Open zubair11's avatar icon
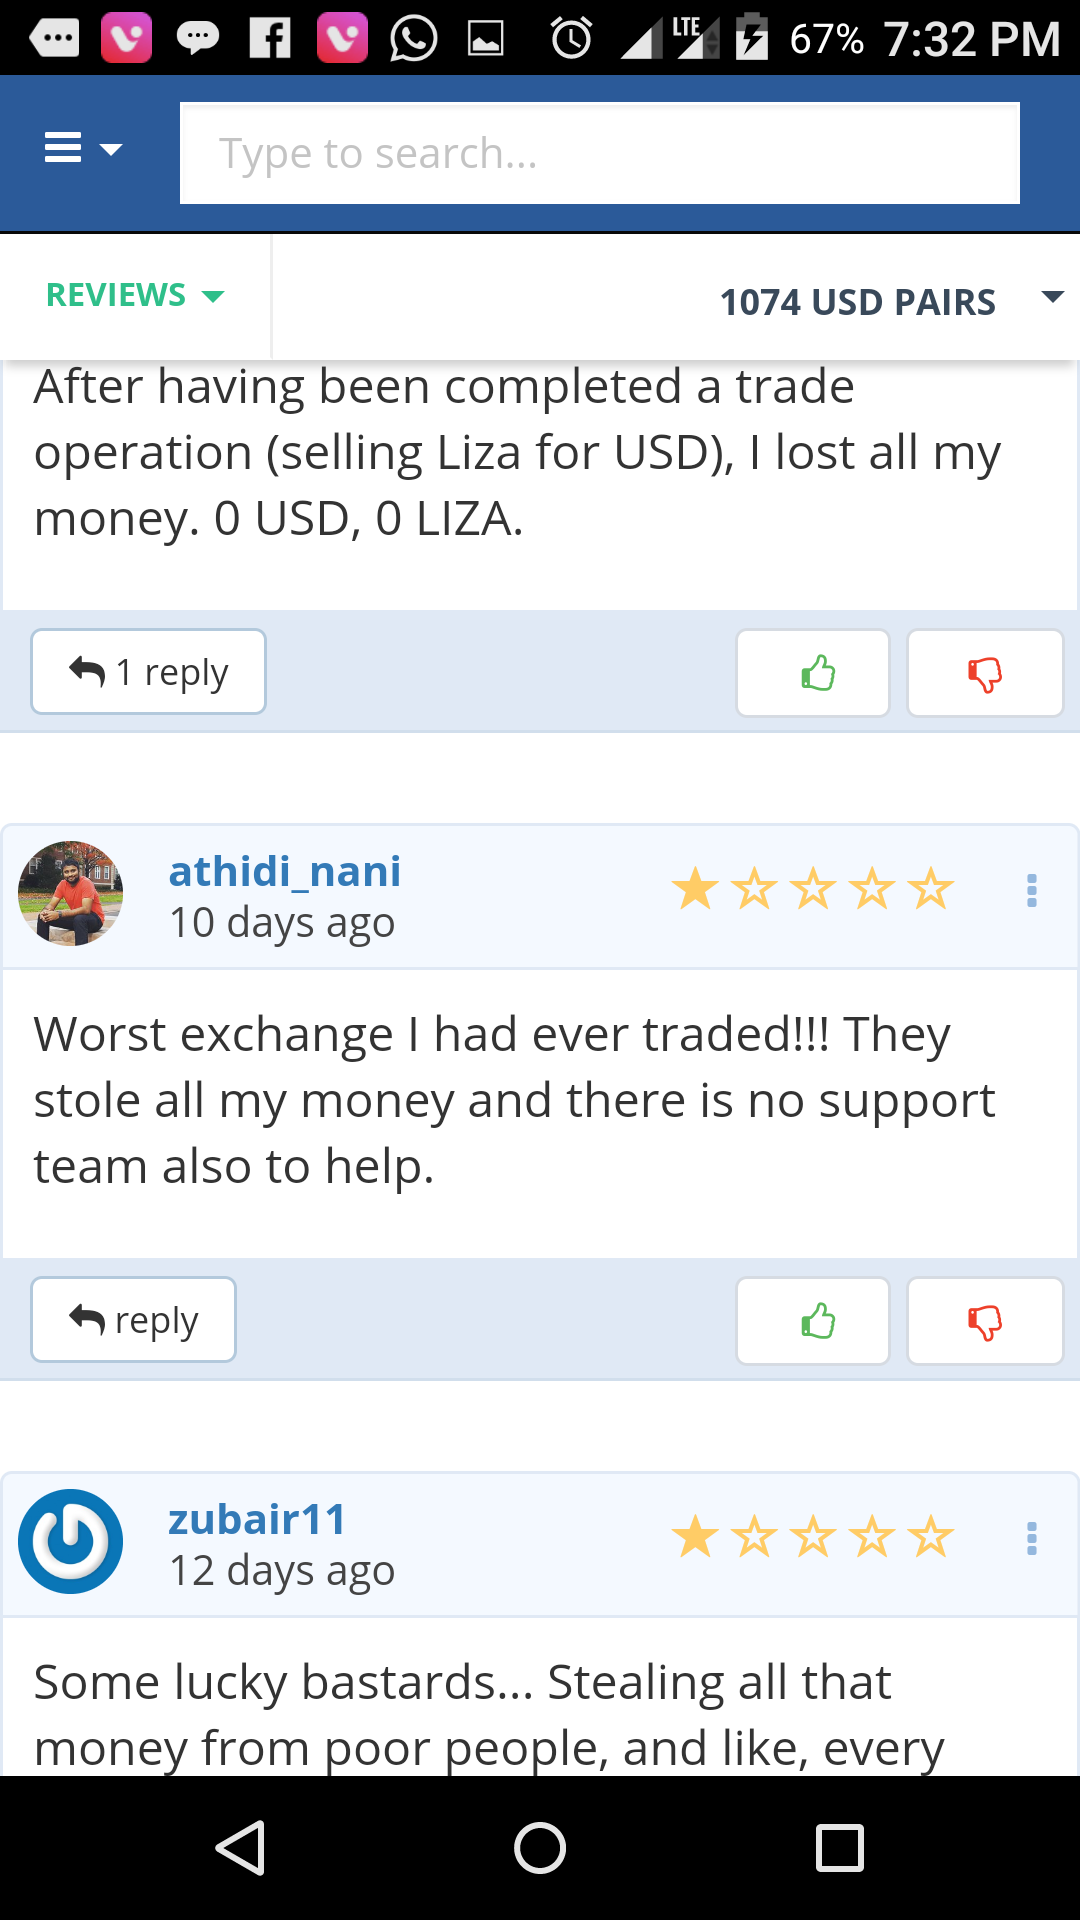The width and height of the screenshot is (1080, 1920). pyautogui.click(x=70, y=1541)
